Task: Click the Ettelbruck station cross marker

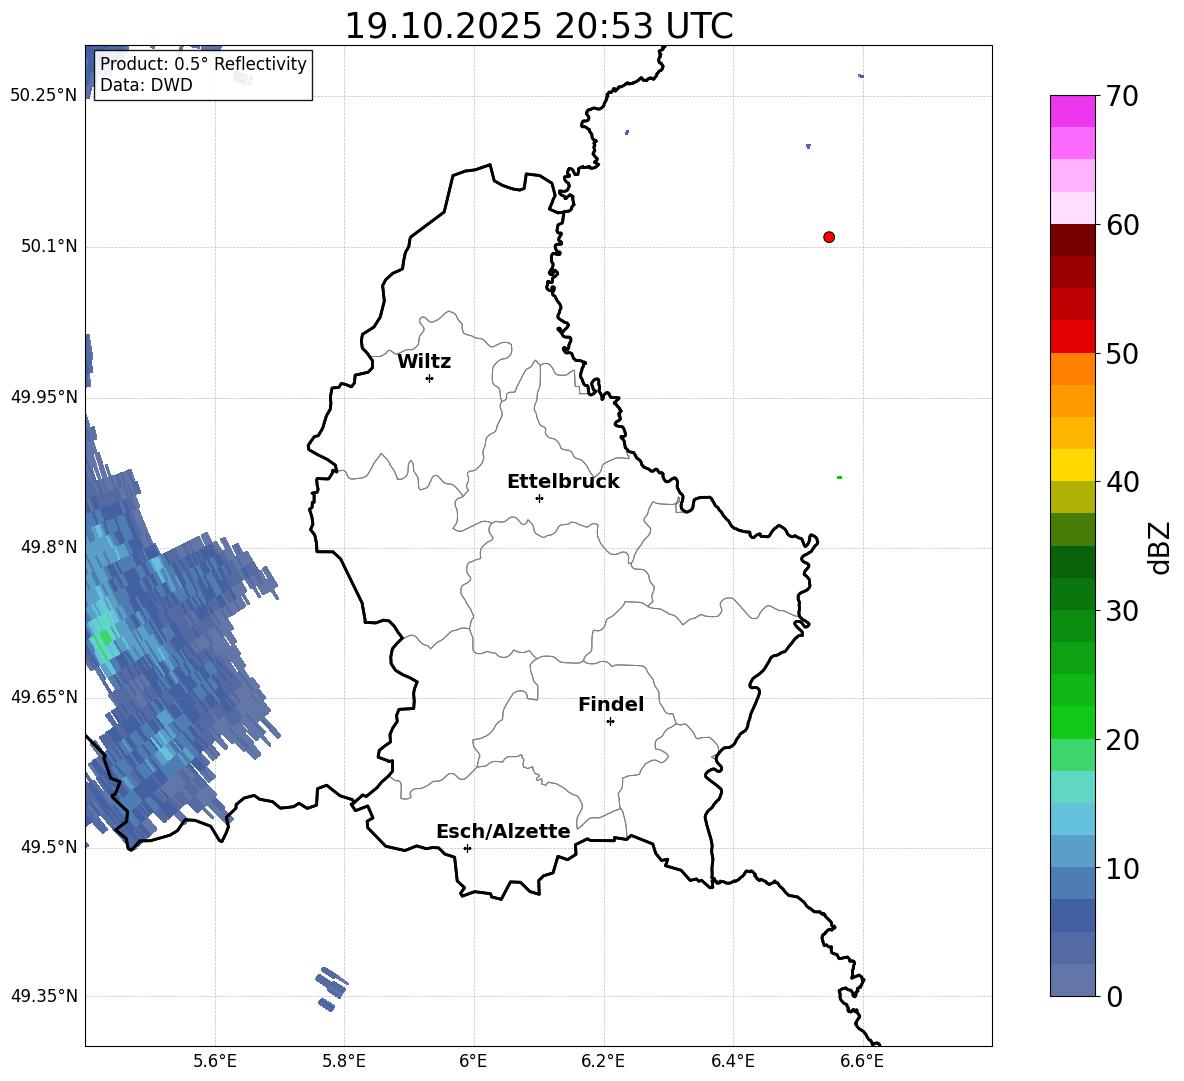Action: point(539,498)
